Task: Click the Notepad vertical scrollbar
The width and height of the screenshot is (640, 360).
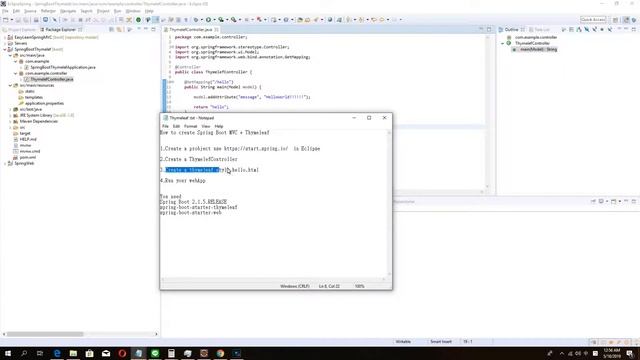Action: click(389, 203)
